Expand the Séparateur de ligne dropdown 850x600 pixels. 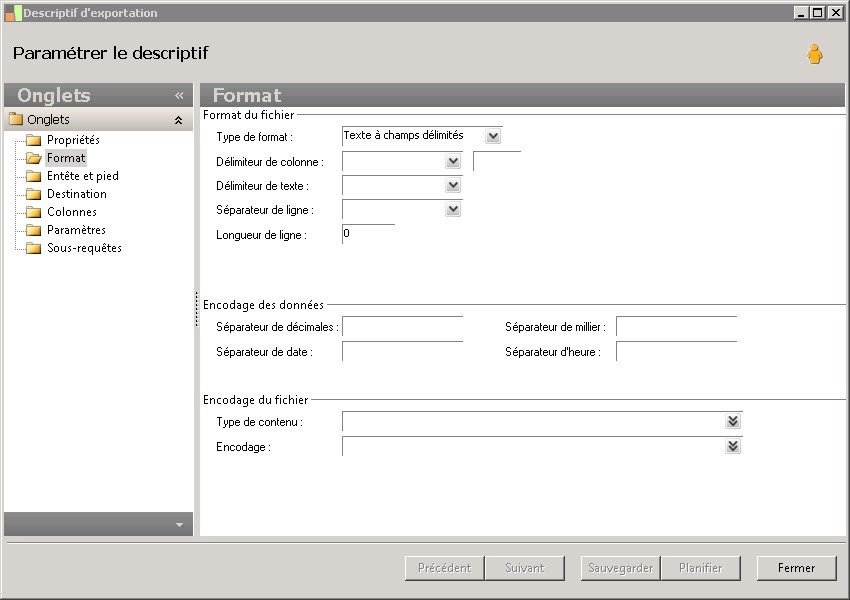tap(453, 209)
